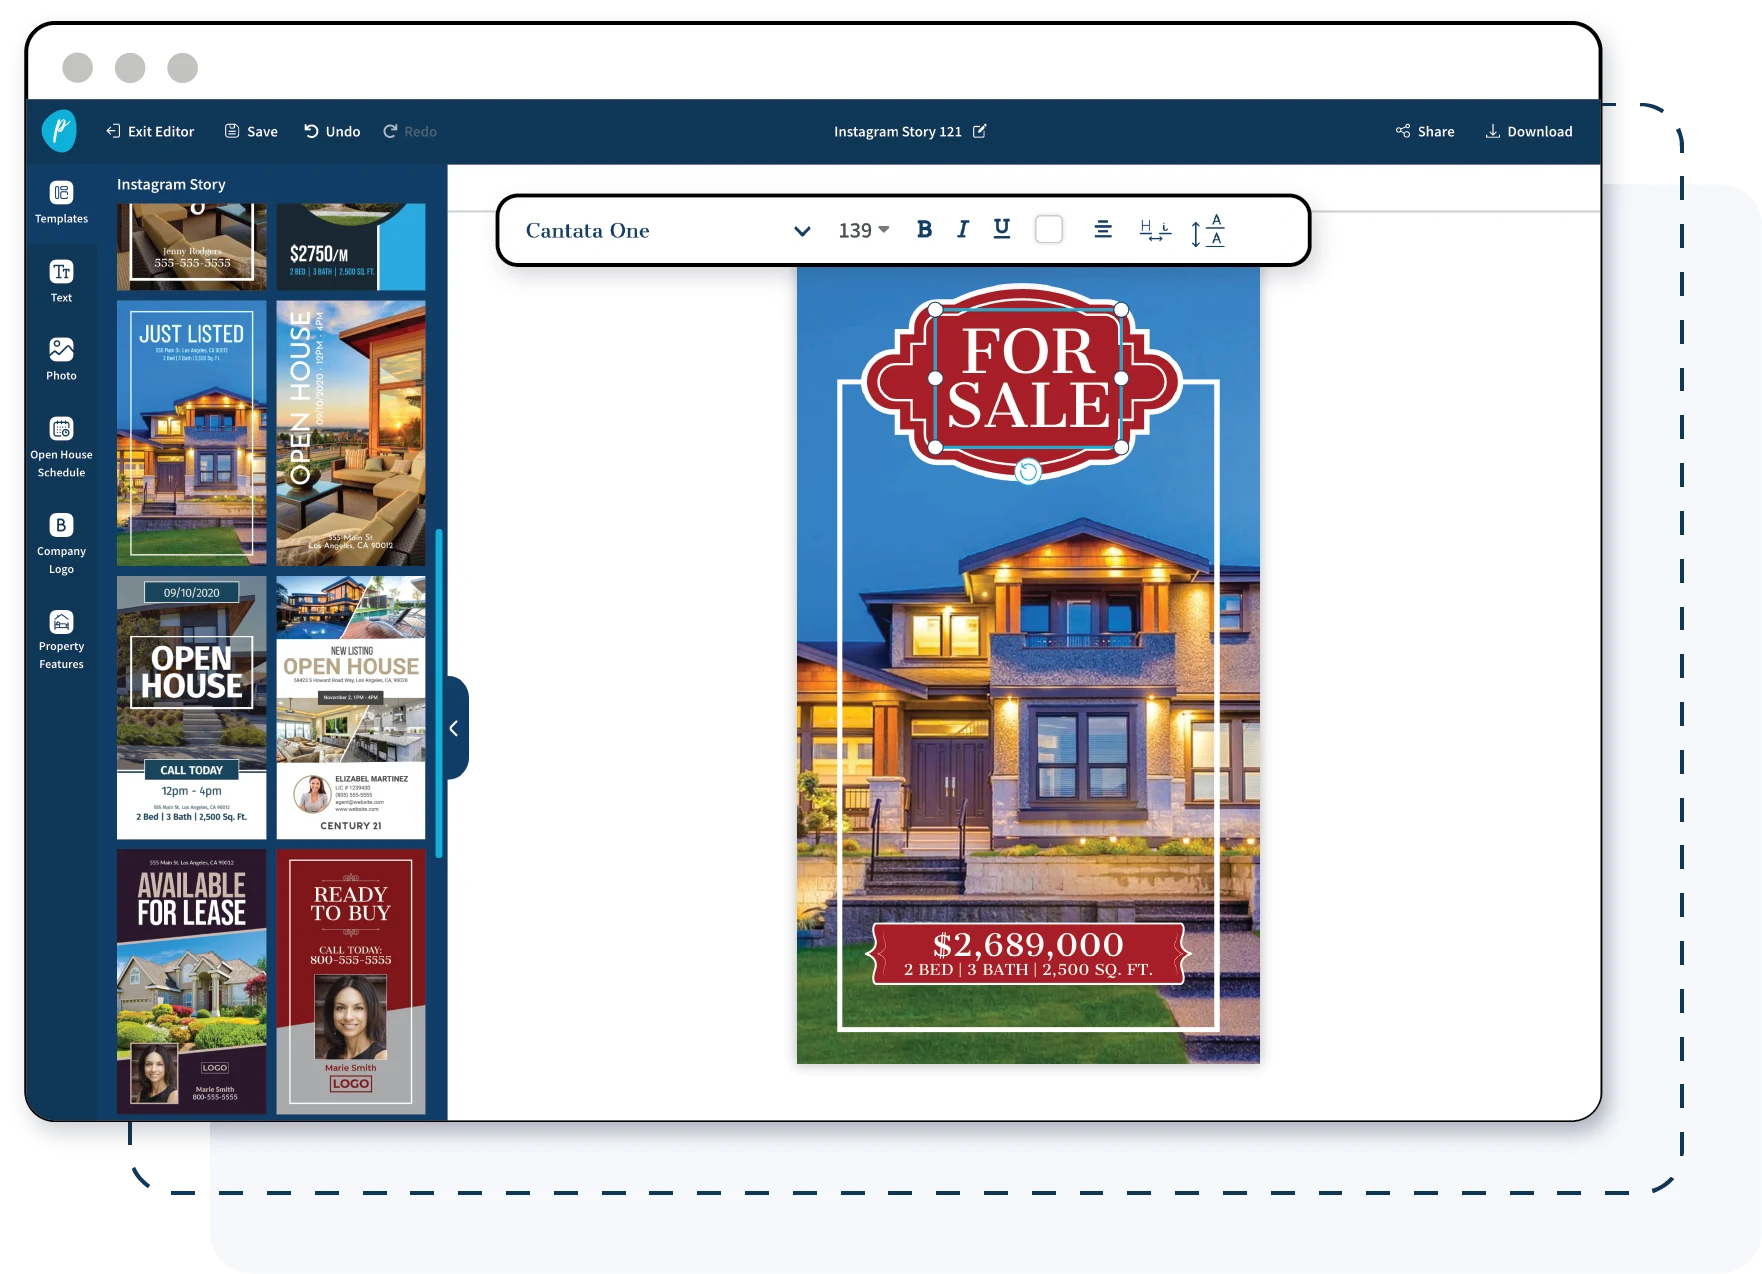
Task: Download the design
Action: tap(1528, 131)
